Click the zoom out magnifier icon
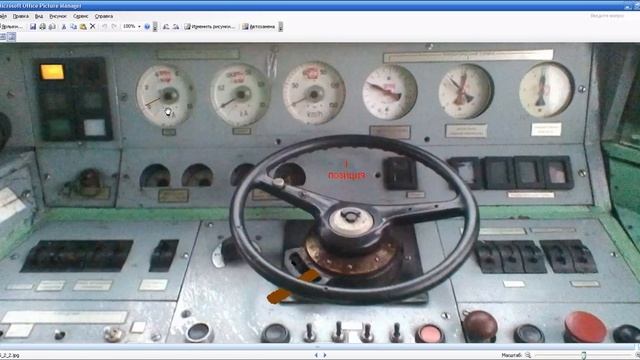Viewport: 640px width, 360px height. click(x=528, y=355)
